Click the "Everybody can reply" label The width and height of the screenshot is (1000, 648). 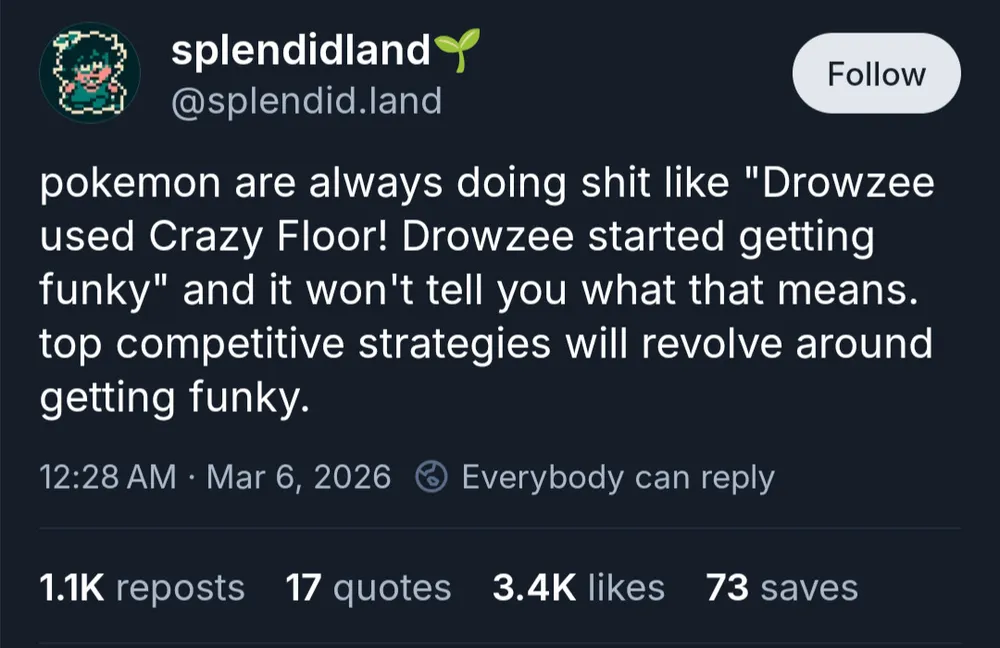[x=618, y=477]
